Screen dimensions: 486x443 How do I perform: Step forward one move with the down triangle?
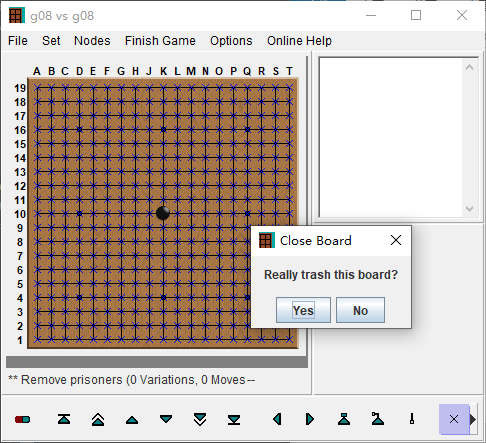pyautogui.click(x=166, y=419)
